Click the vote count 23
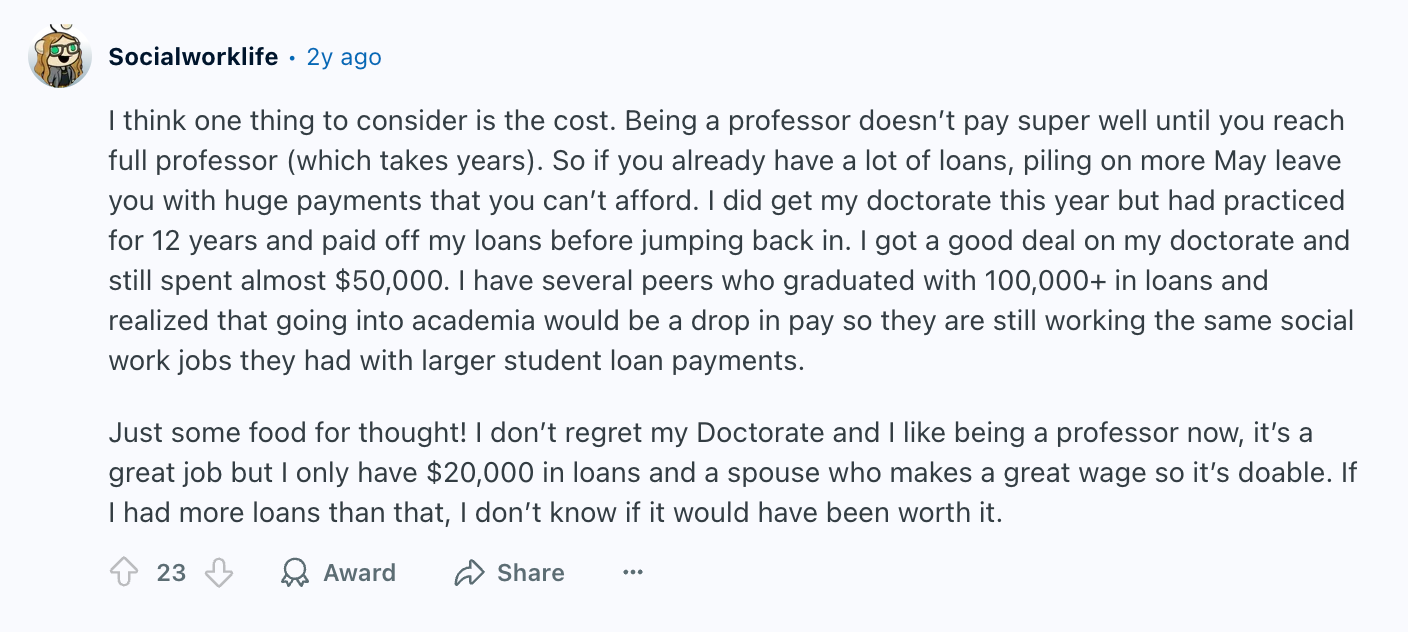This screenshot has height=632, width=1408. tap(171, 573)
